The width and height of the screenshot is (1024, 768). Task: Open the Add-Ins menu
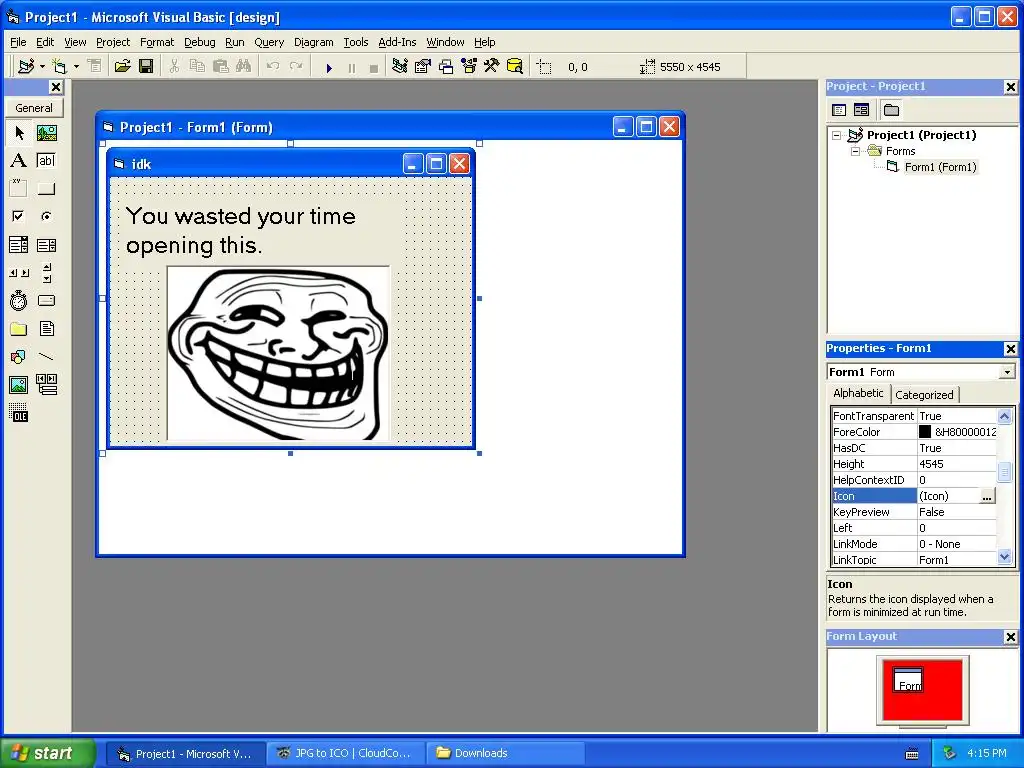(x=397, y=42)
